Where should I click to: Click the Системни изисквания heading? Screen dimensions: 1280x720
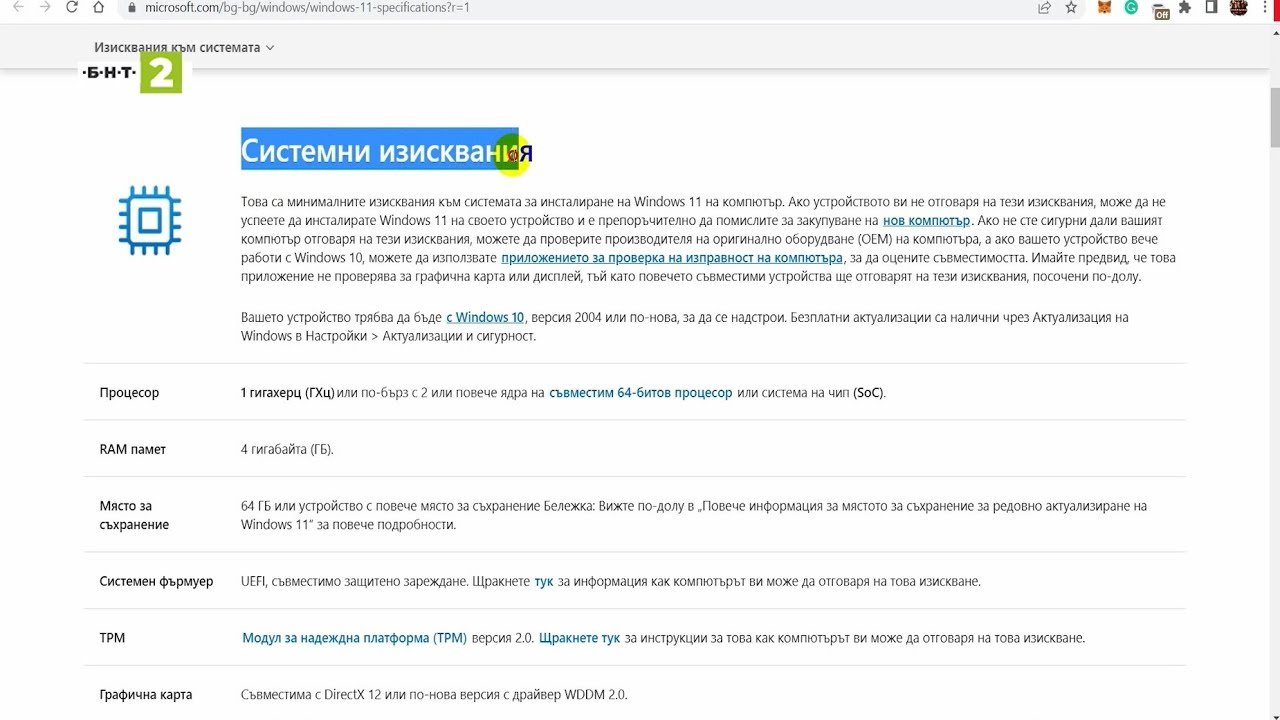click(387, 151)
